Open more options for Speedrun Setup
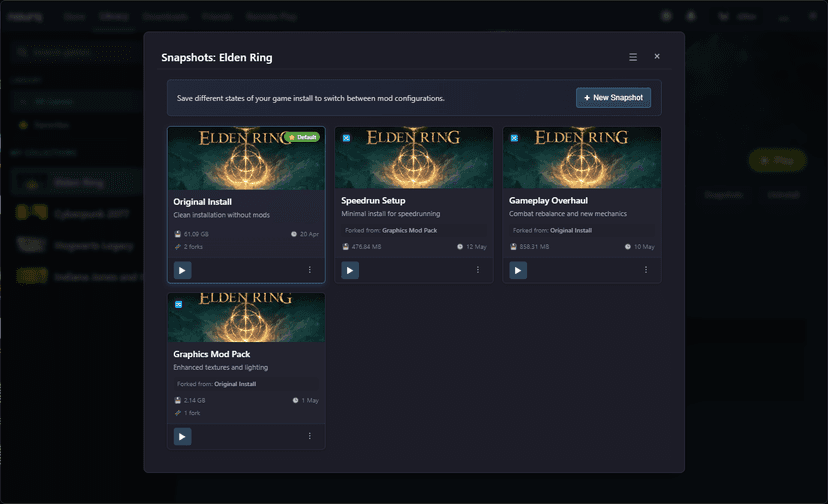Screen dimensions: 828x504 tap(477, 270)
